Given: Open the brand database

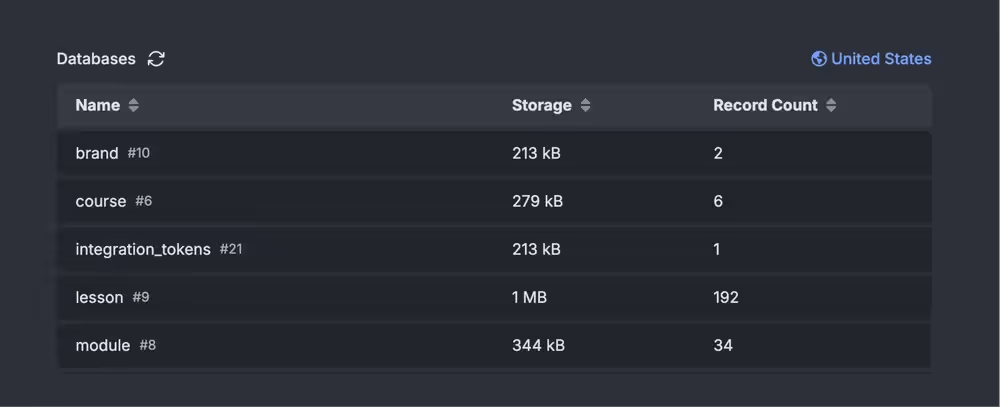Looking at the screenshot, I should tap(97, 154).
